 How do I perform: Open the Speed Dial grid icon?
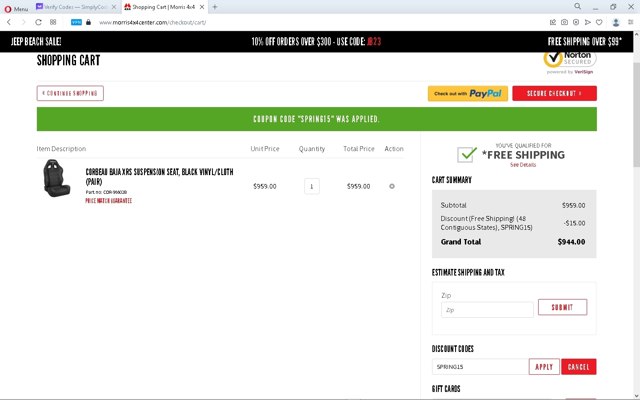click(x=53, y=22)
